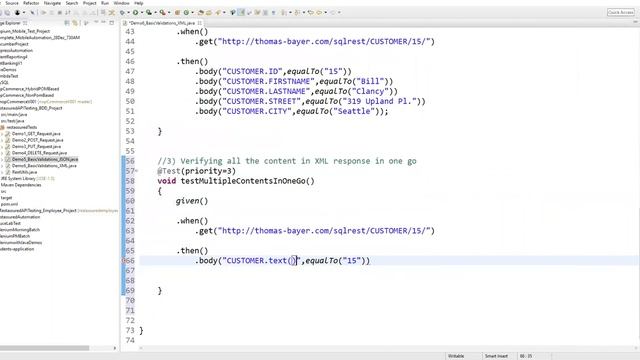Click Writable in the status bar
The width and height of the screenshot is (640, 360).
pos(456,356)
